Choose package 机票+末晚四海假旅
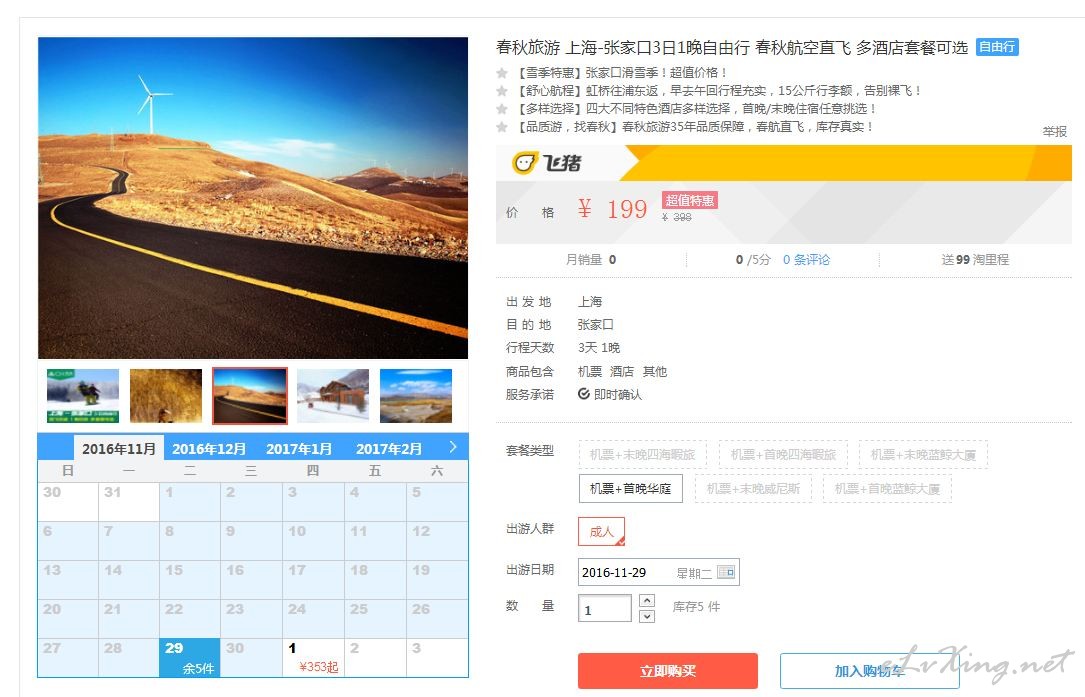This screenshot has width=1085, height=697. click(642, 455)
